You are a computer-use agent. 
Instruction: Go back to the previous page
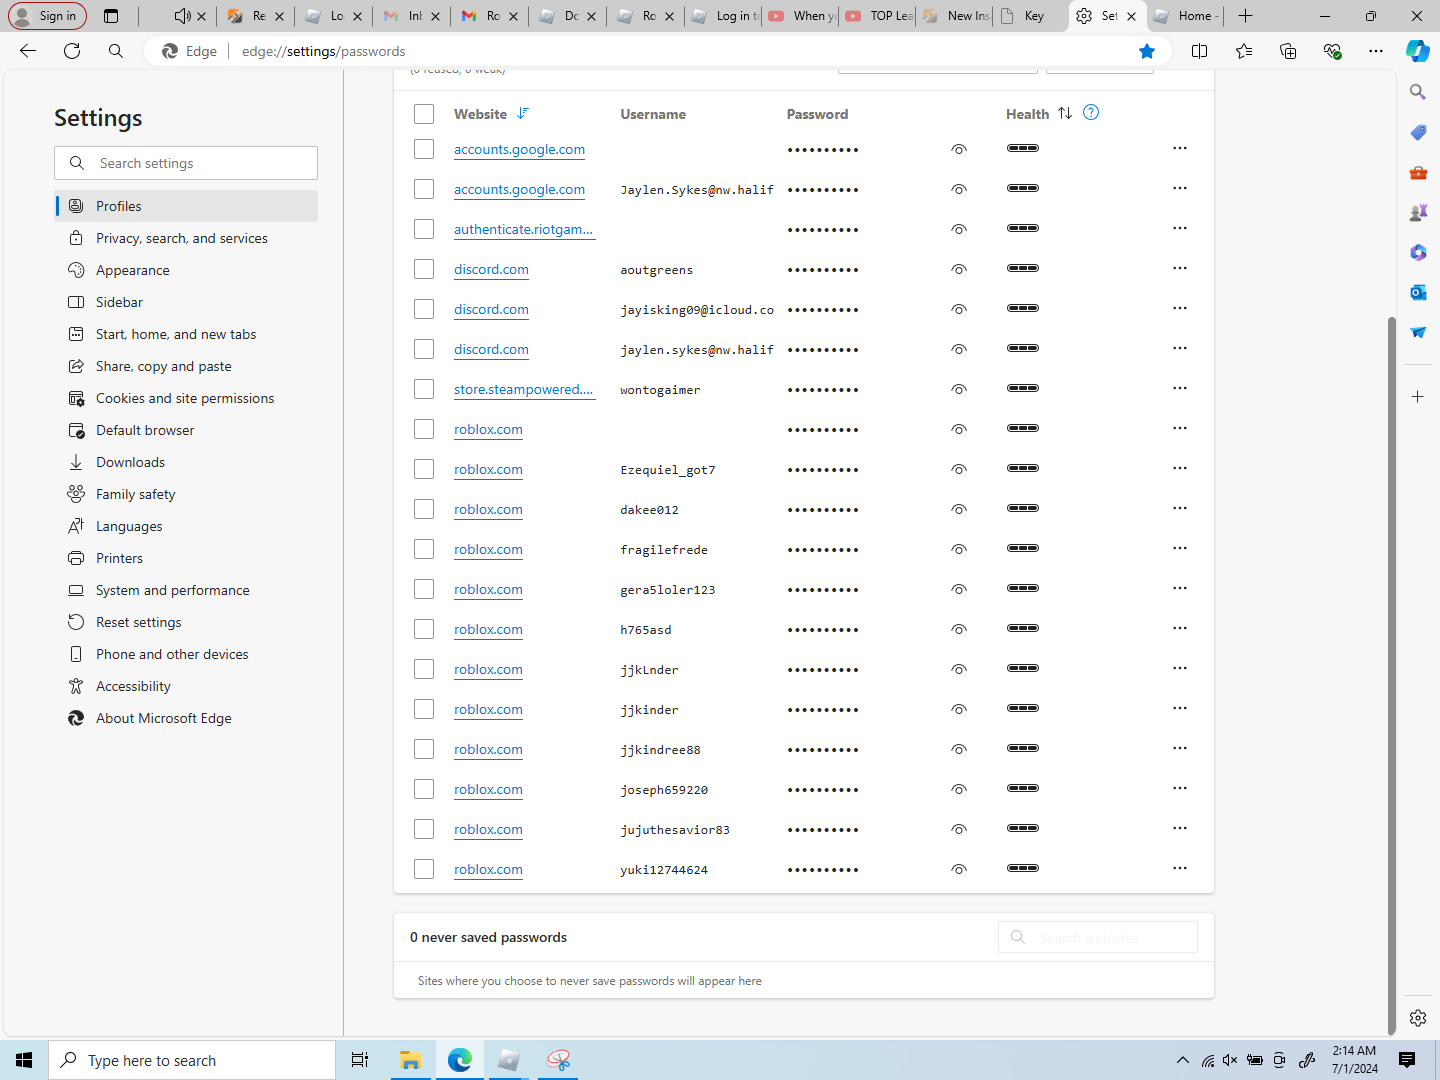click(x=28, y=51)
